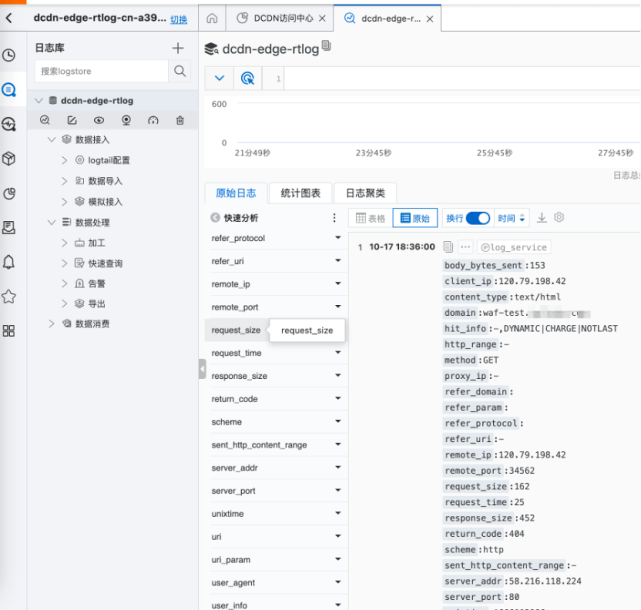Click the home icon tab

(x=212, y=19)
